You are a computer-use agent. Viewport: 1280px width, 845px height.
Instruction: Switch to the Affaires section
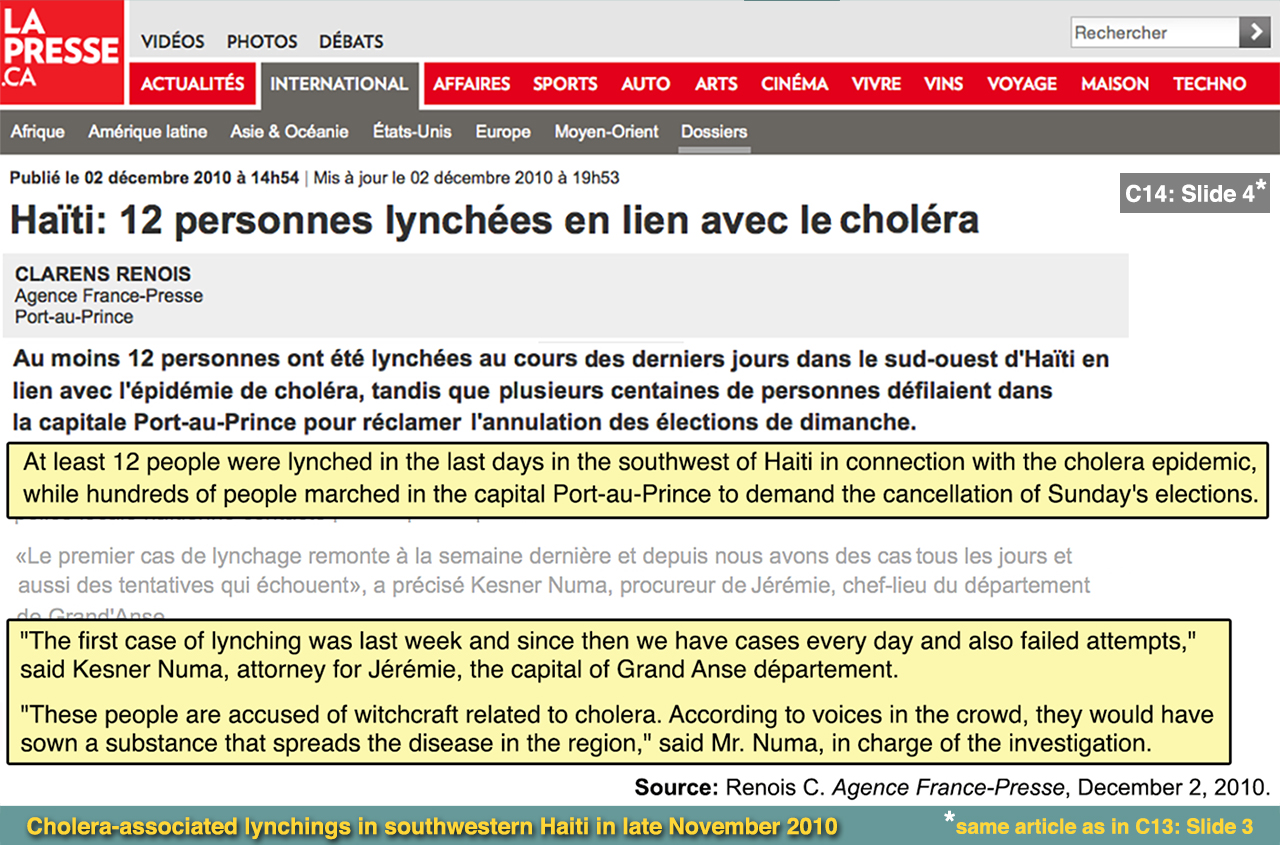(x=471, y=84)
